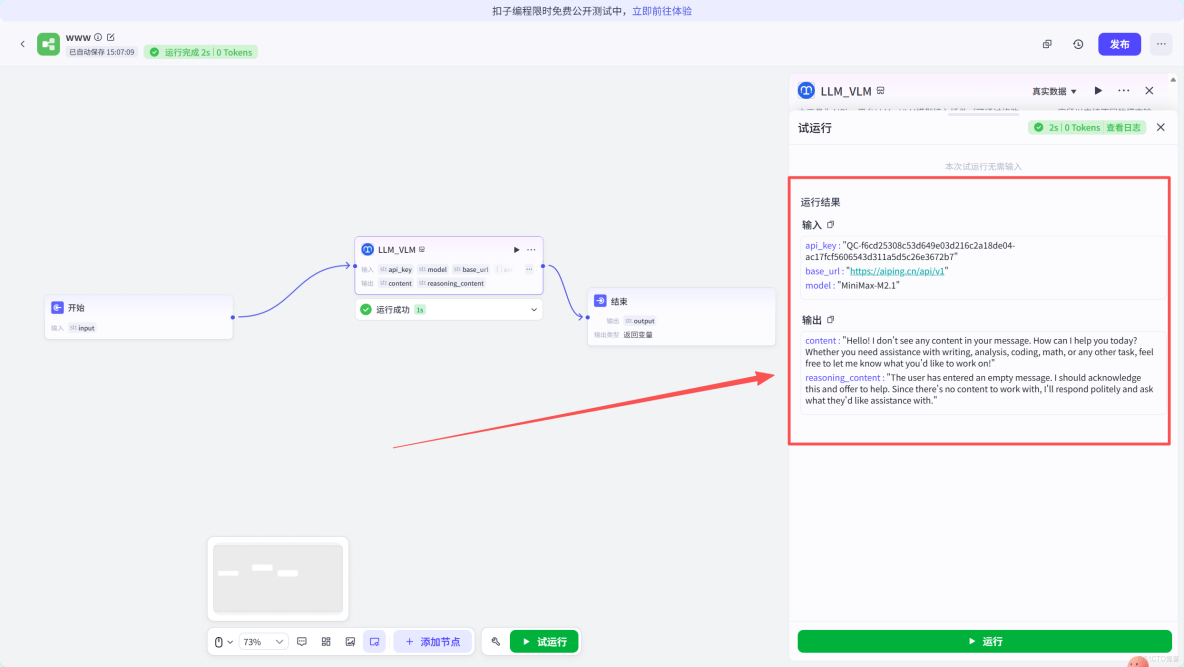Viewport: 1184px width, 667px height.
Task: Click the content output text
Action: click(979, 352)
